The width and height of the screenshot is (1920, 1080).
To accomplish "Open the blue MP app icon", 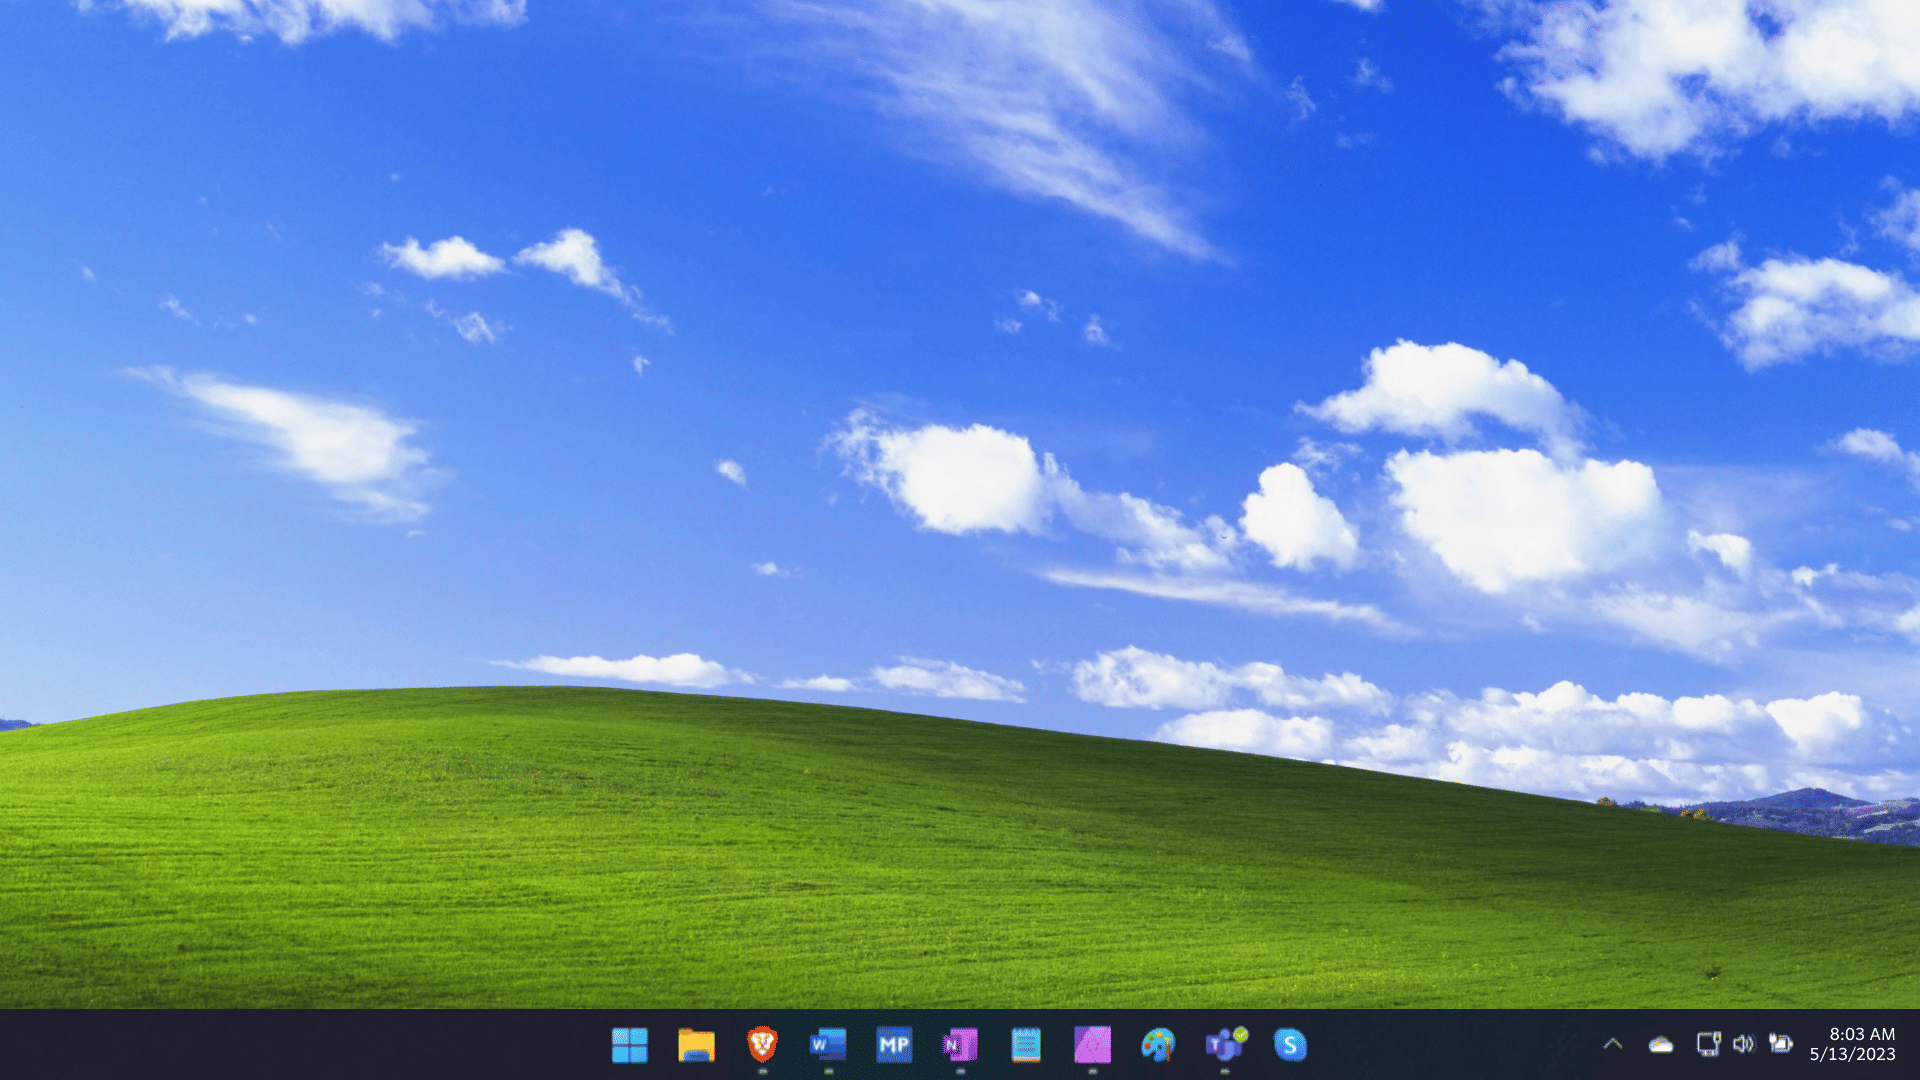I will pos(894,1045).
